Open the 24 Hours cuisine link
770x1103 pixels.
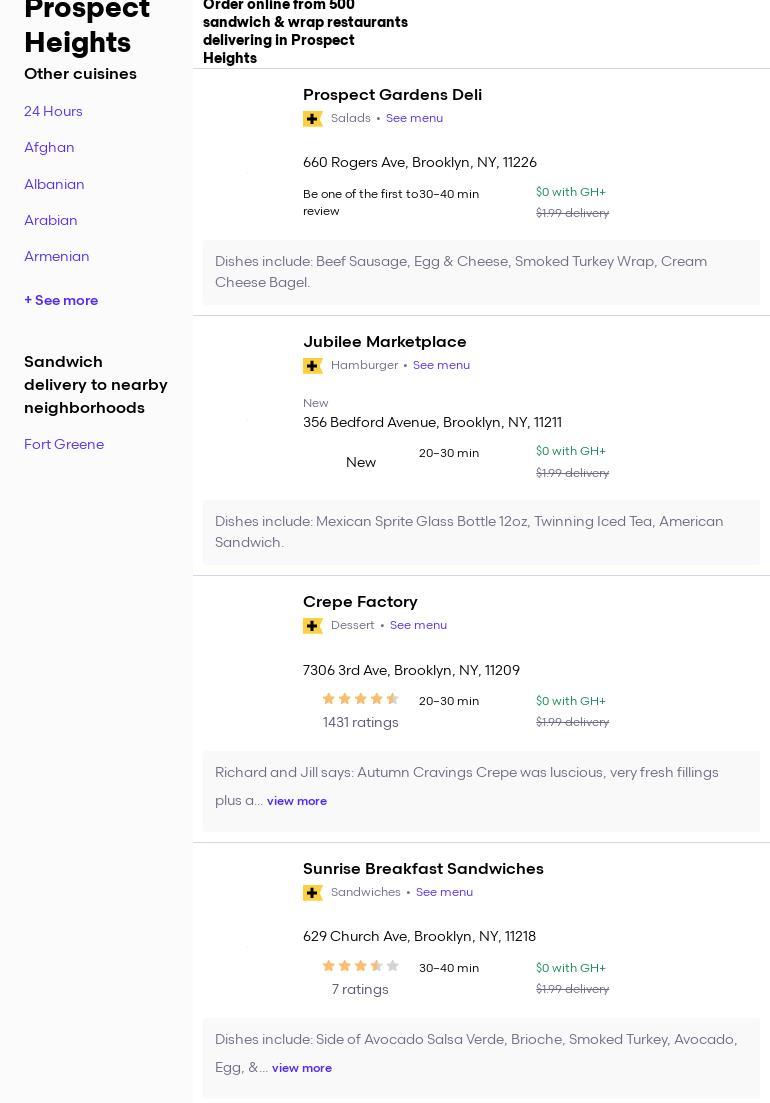53,111
